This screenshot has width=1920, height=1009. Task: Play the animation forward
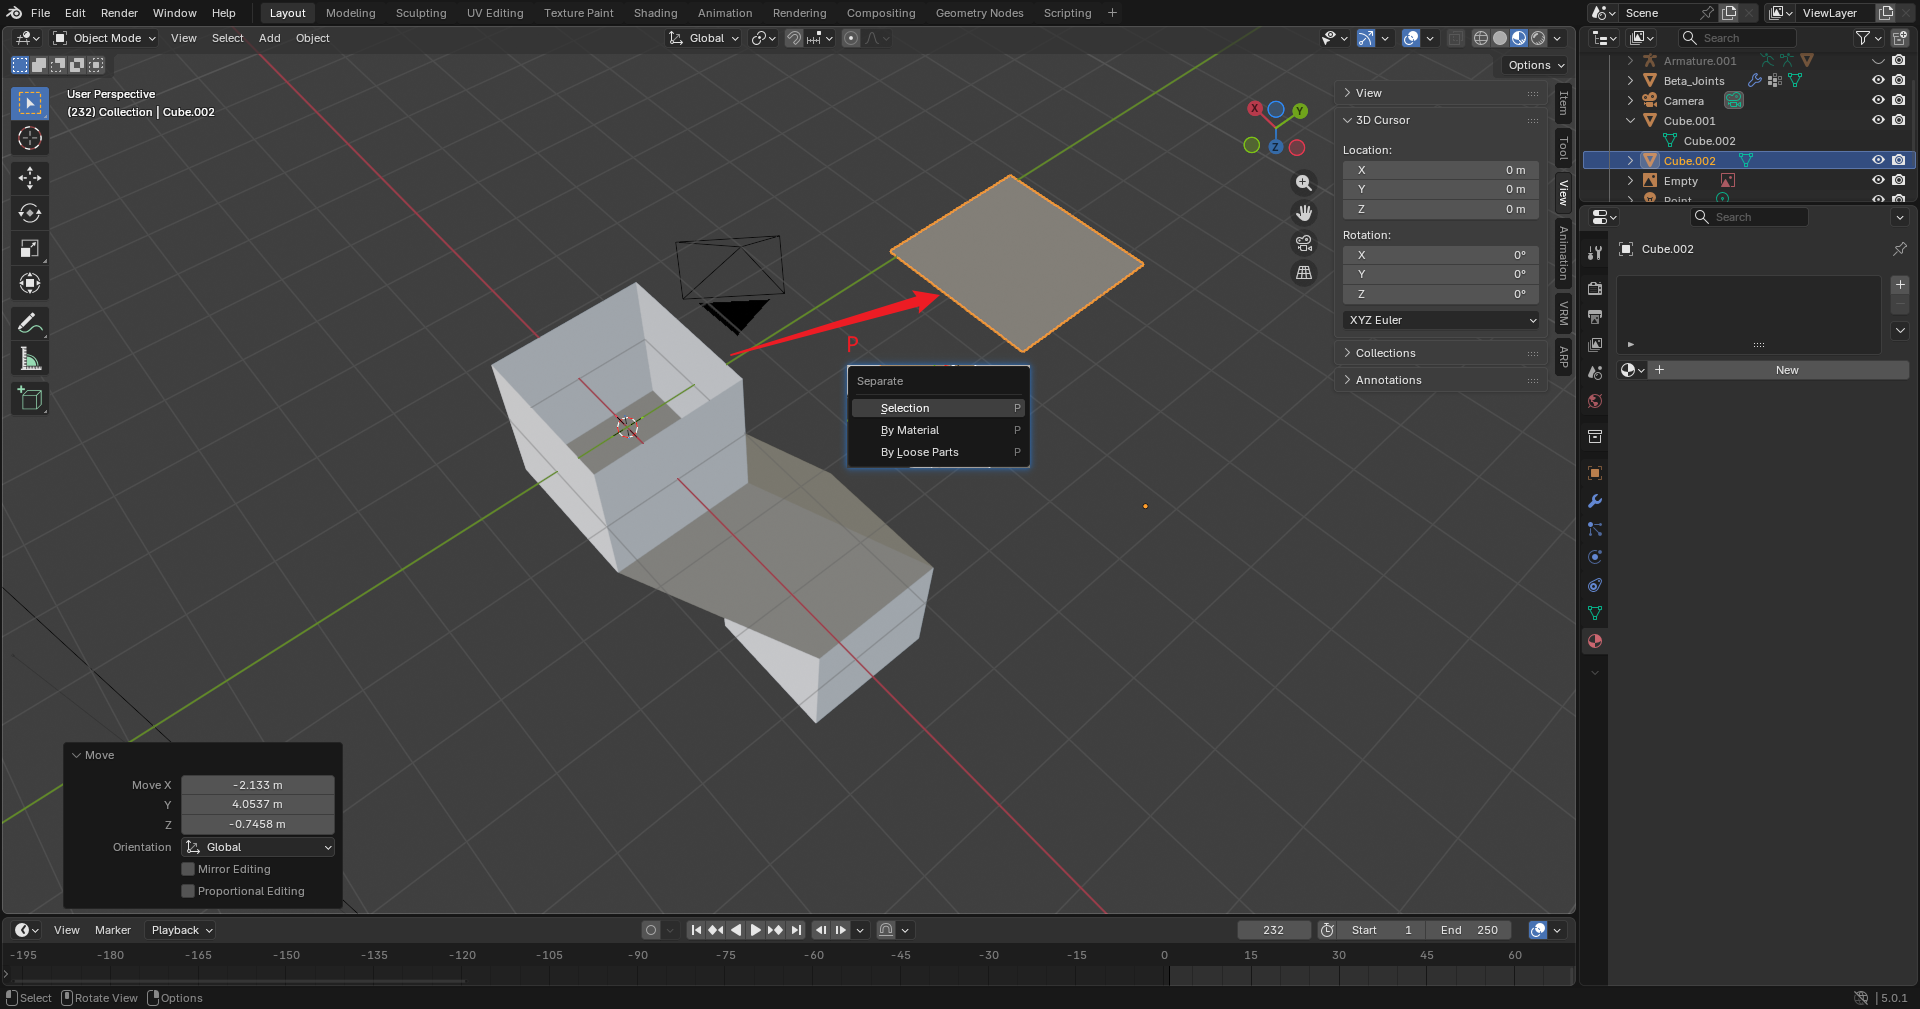756,930
